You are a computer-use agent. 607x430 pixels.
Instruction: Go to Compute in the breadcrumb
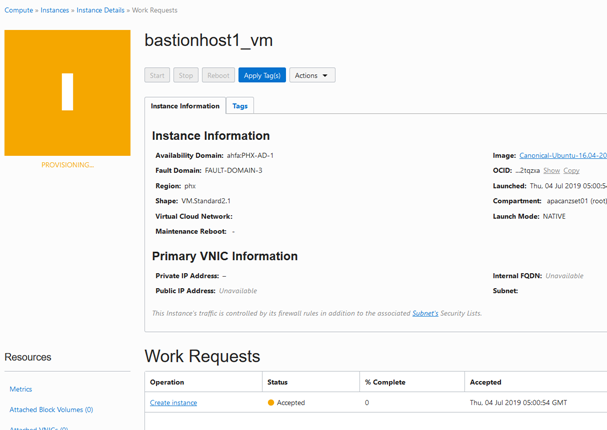click(x=19, y=10)
